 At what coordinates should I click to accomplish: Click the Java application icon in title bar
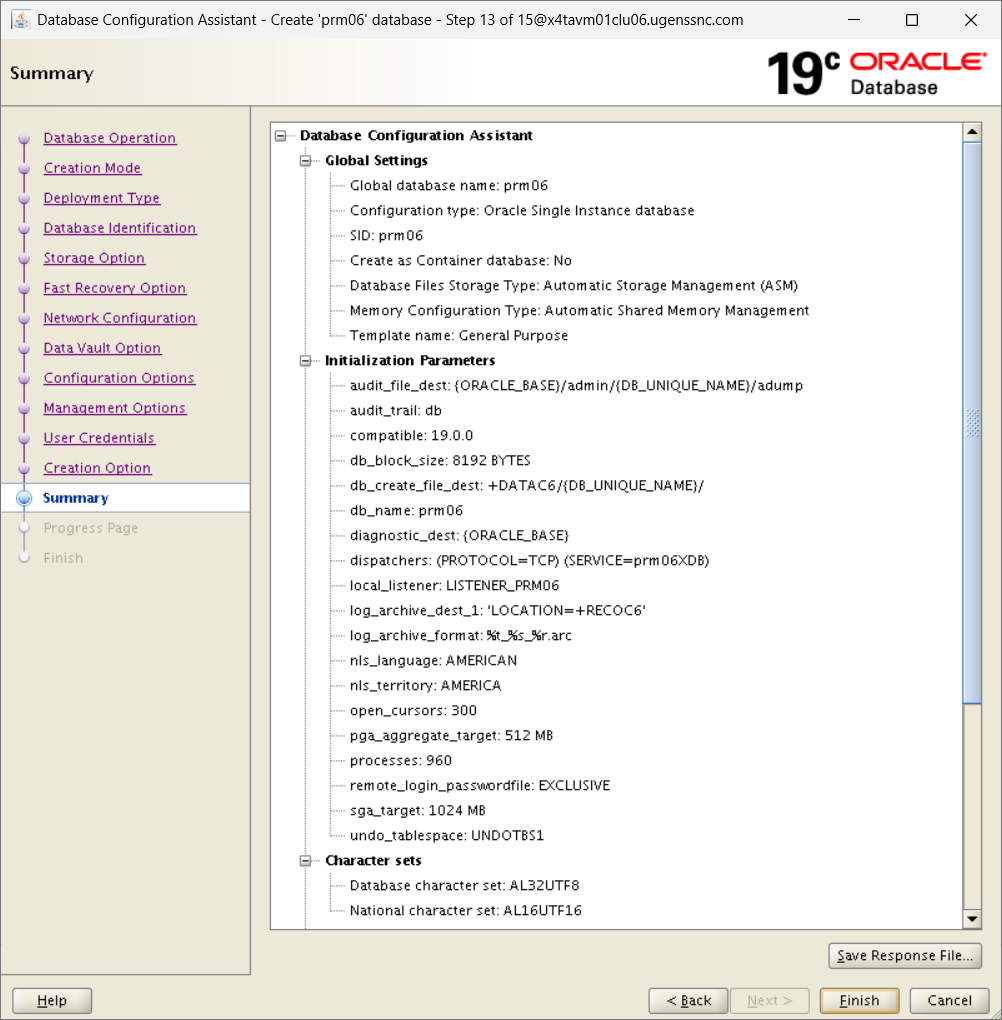tap(21, 20)
